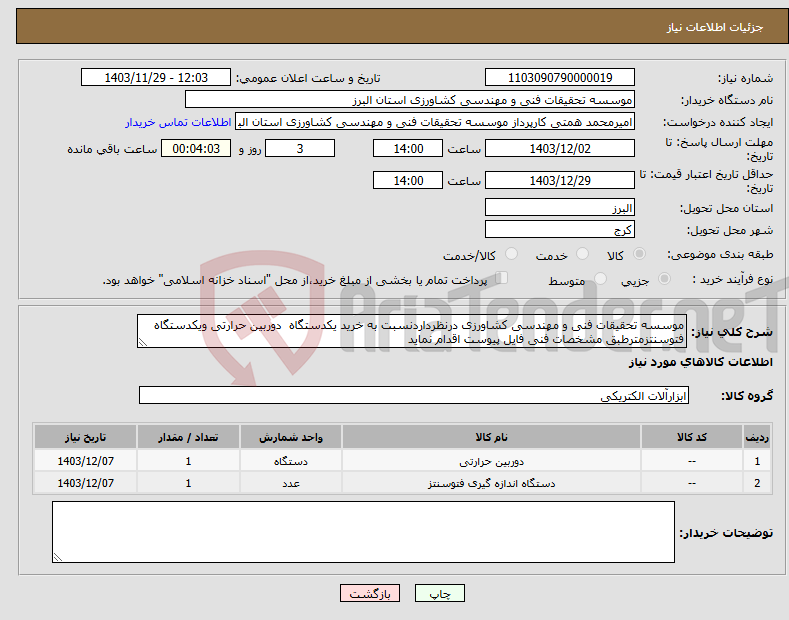Select the متوسط purchase type radio
Image resolution: width=789 pixels, height=620 pixels.
pos(600,279)
